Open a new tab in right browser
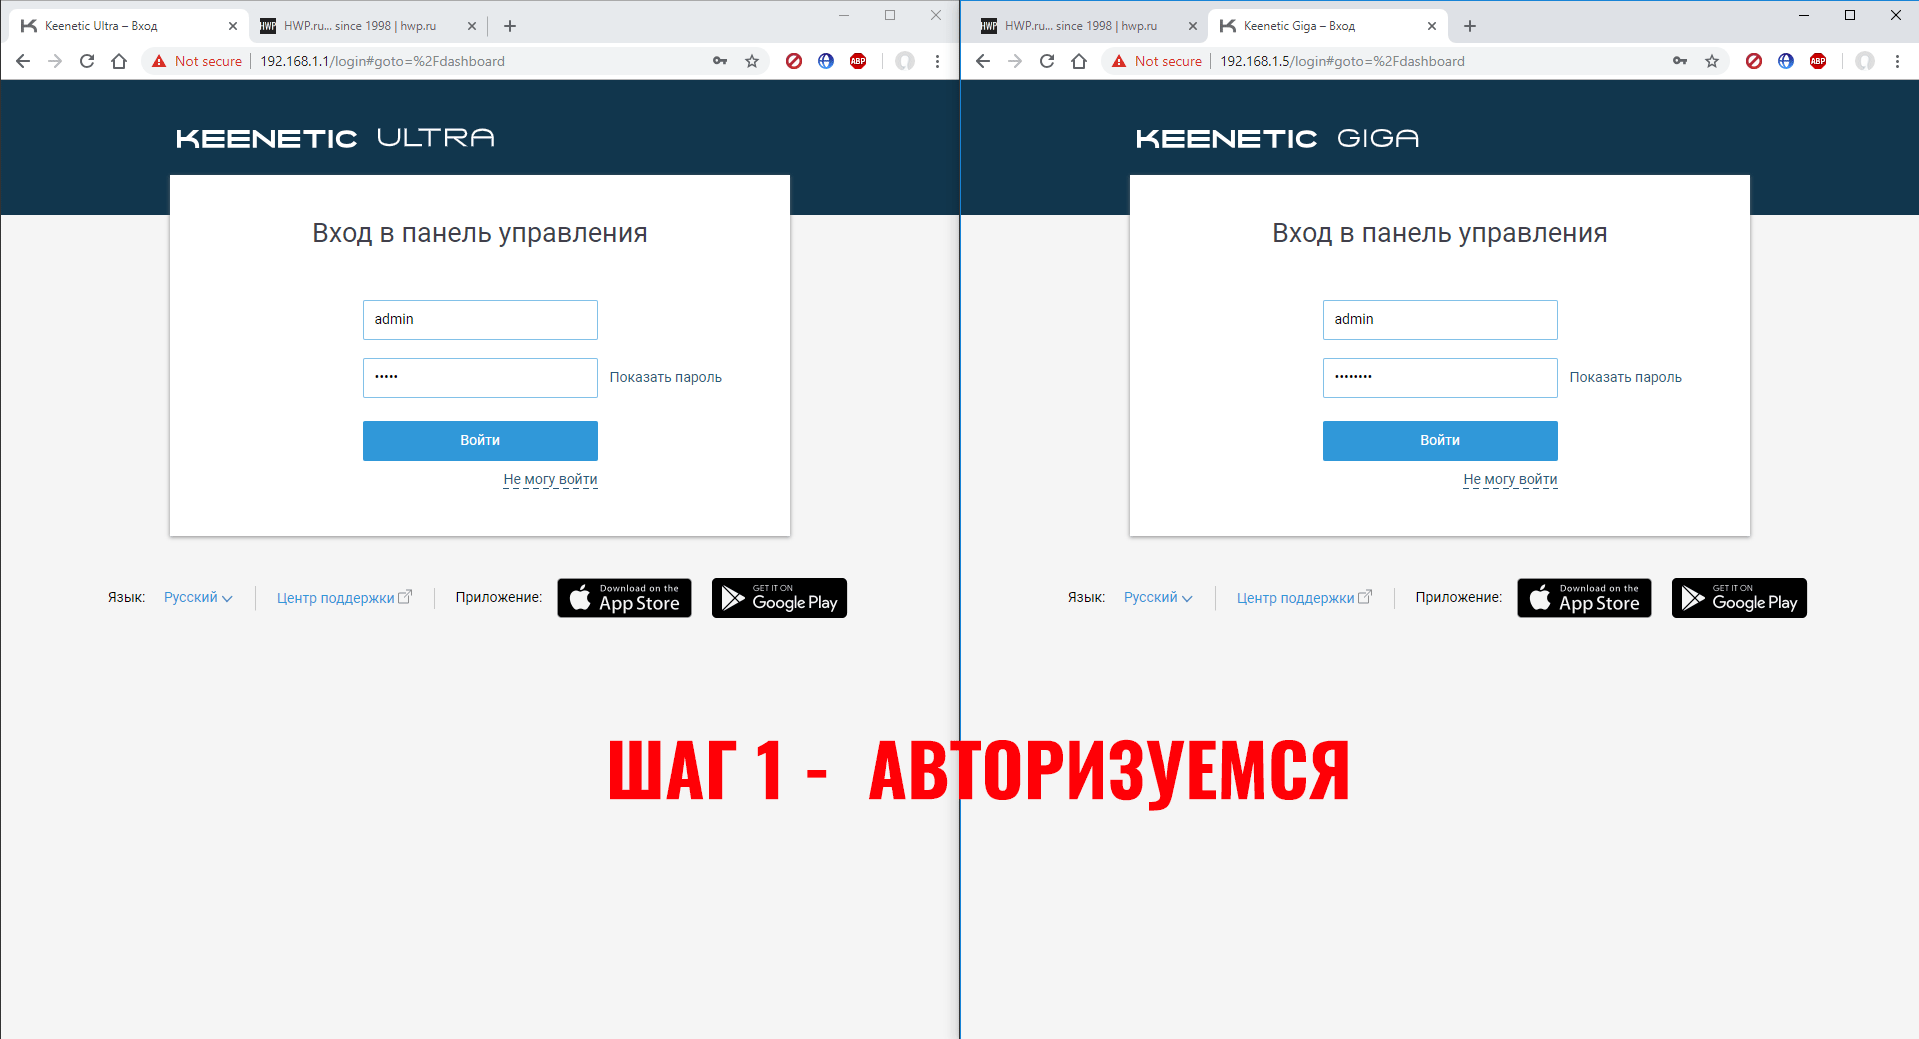This screenshot has width=1919, height=1039. tap(1470, 26)
